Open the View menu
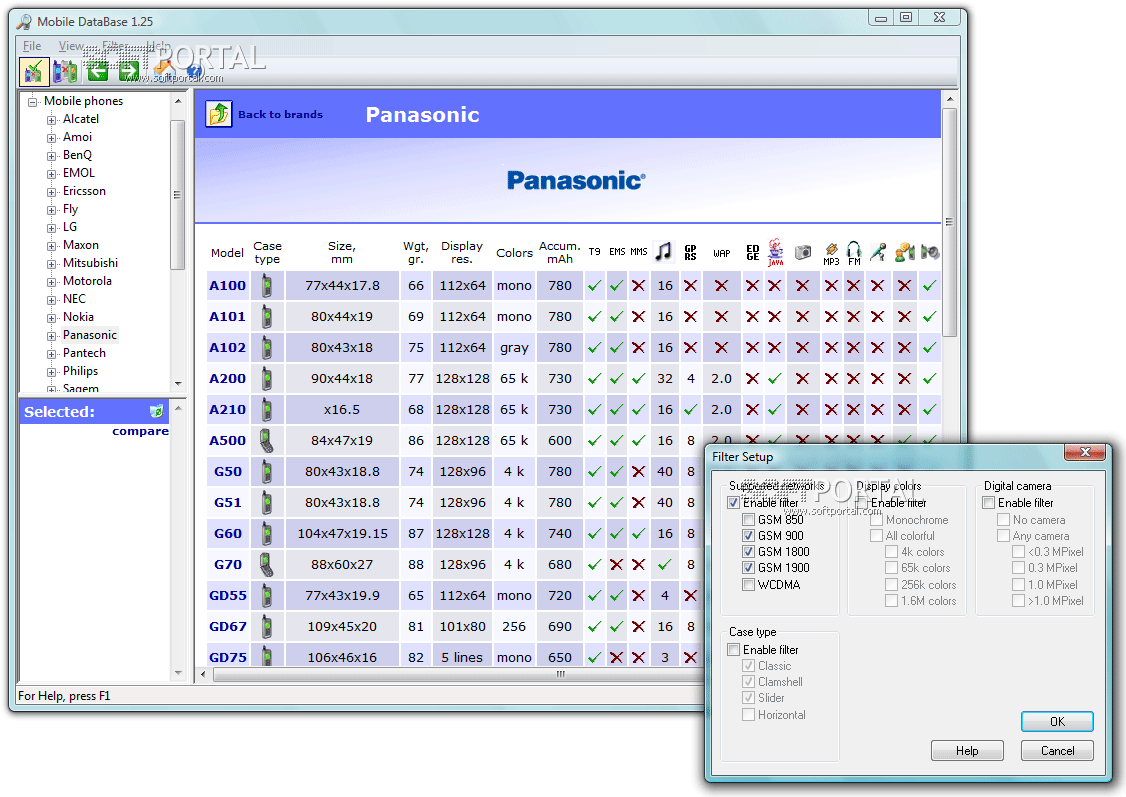Viewport: 1126px width, 797px height. click(71, 46)
